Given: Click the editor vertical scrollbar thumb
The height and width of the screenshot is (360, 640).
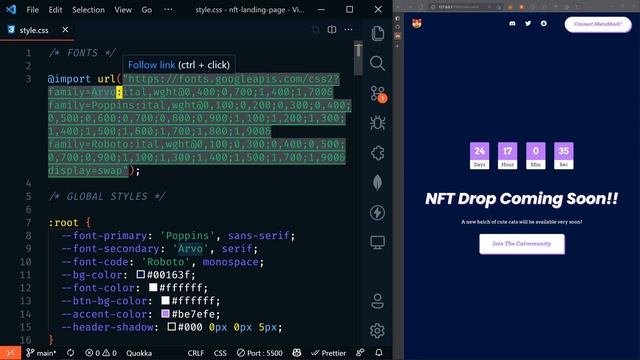Looking at the screenshot, I should pos(358,58).
